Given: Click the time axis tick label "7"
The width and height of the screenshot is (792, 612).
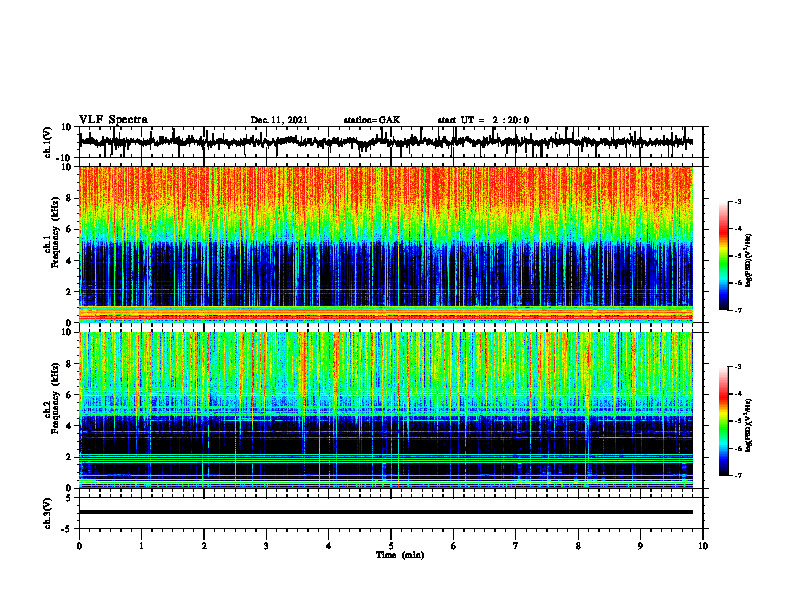Looking at the screenshot, I should click(x=516, y=546).
